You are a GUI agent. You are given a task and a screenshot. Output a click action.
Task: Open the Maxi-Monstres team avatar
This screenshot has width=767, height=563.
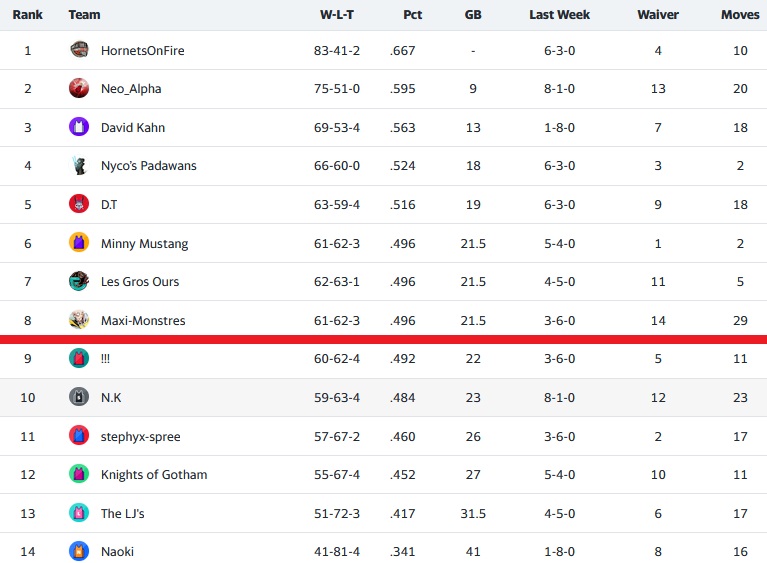pyautogui.click(x=79, y=320)
